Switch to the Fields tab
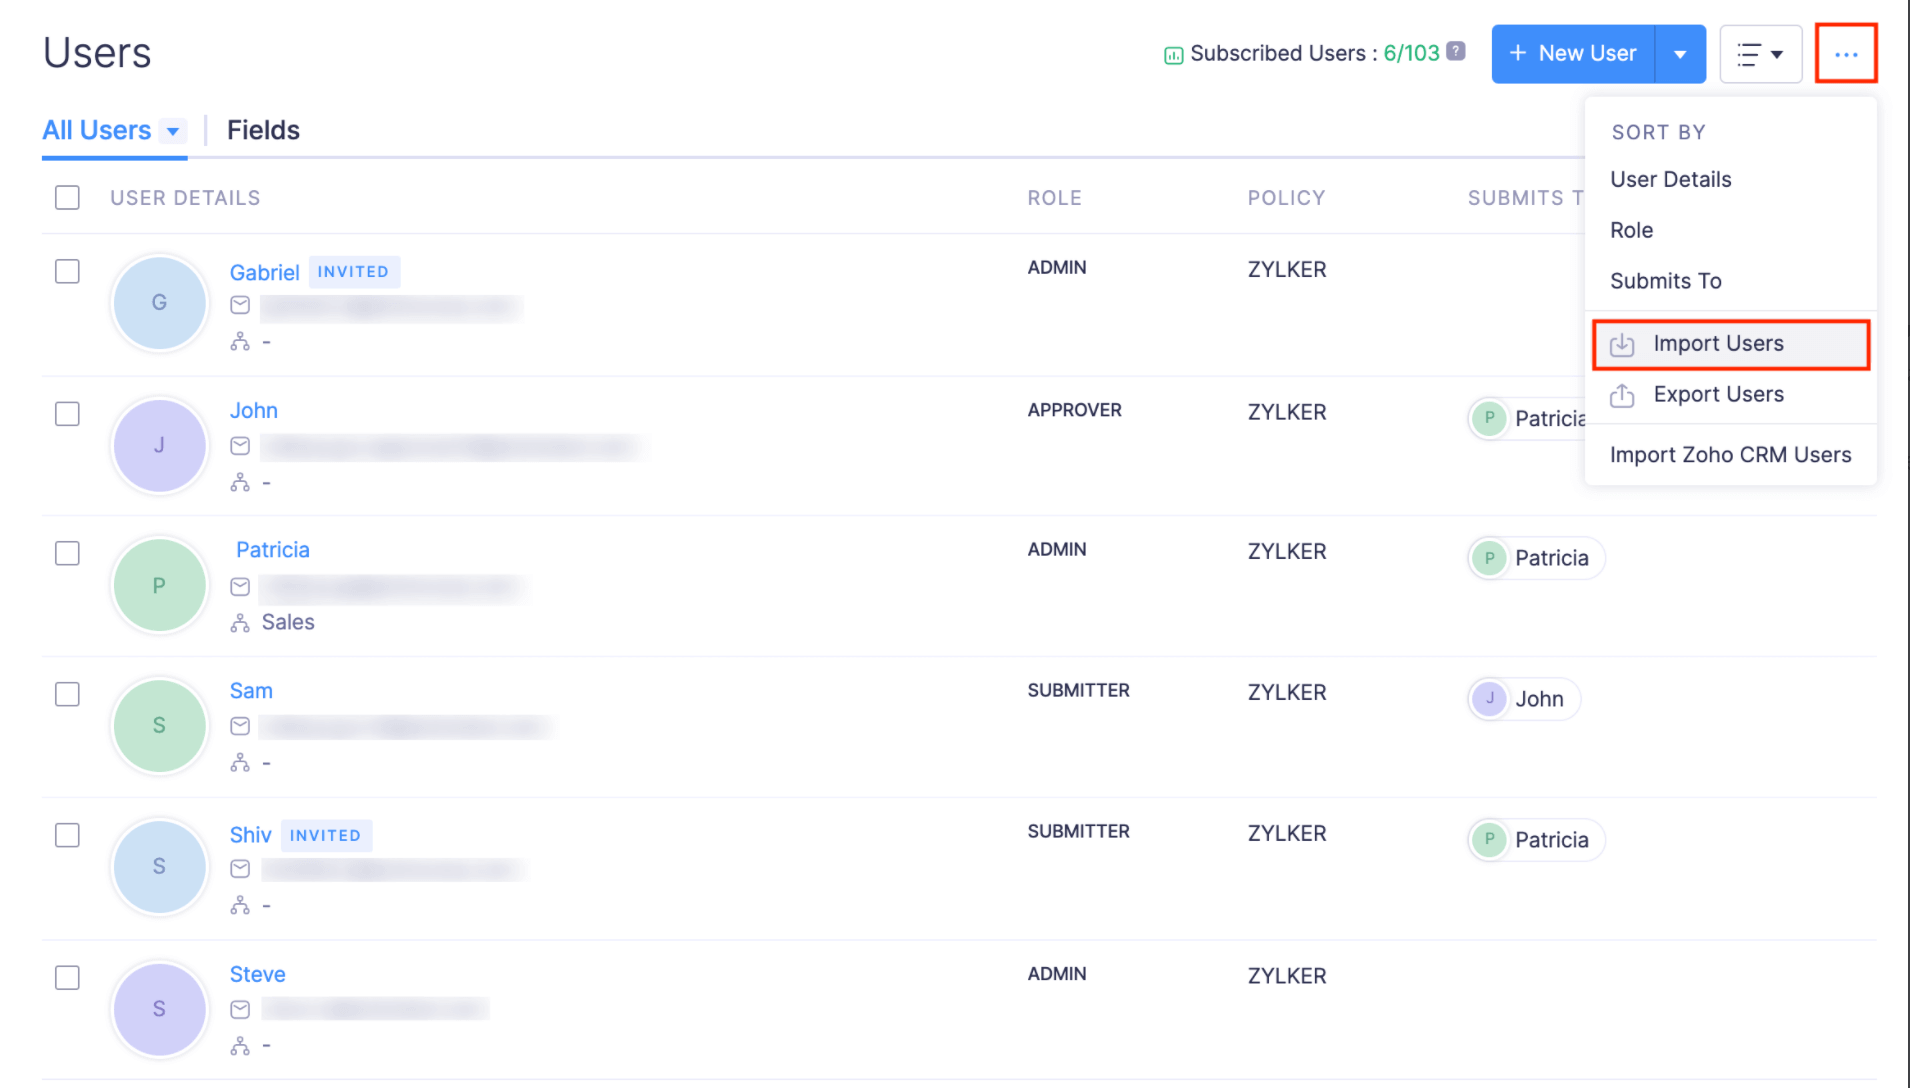The height and width of the screenshot is (1088, 1910). (x=263, y=130)
